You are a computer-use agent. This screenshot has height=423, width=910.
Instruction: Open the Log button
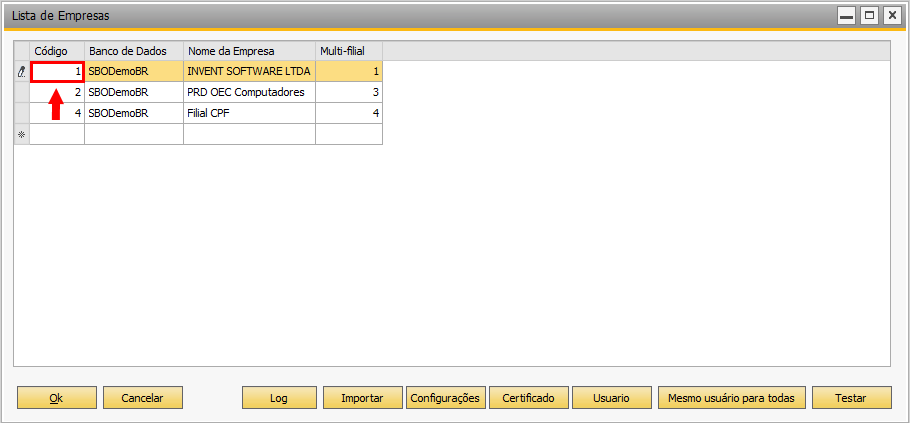click(279, 398)
